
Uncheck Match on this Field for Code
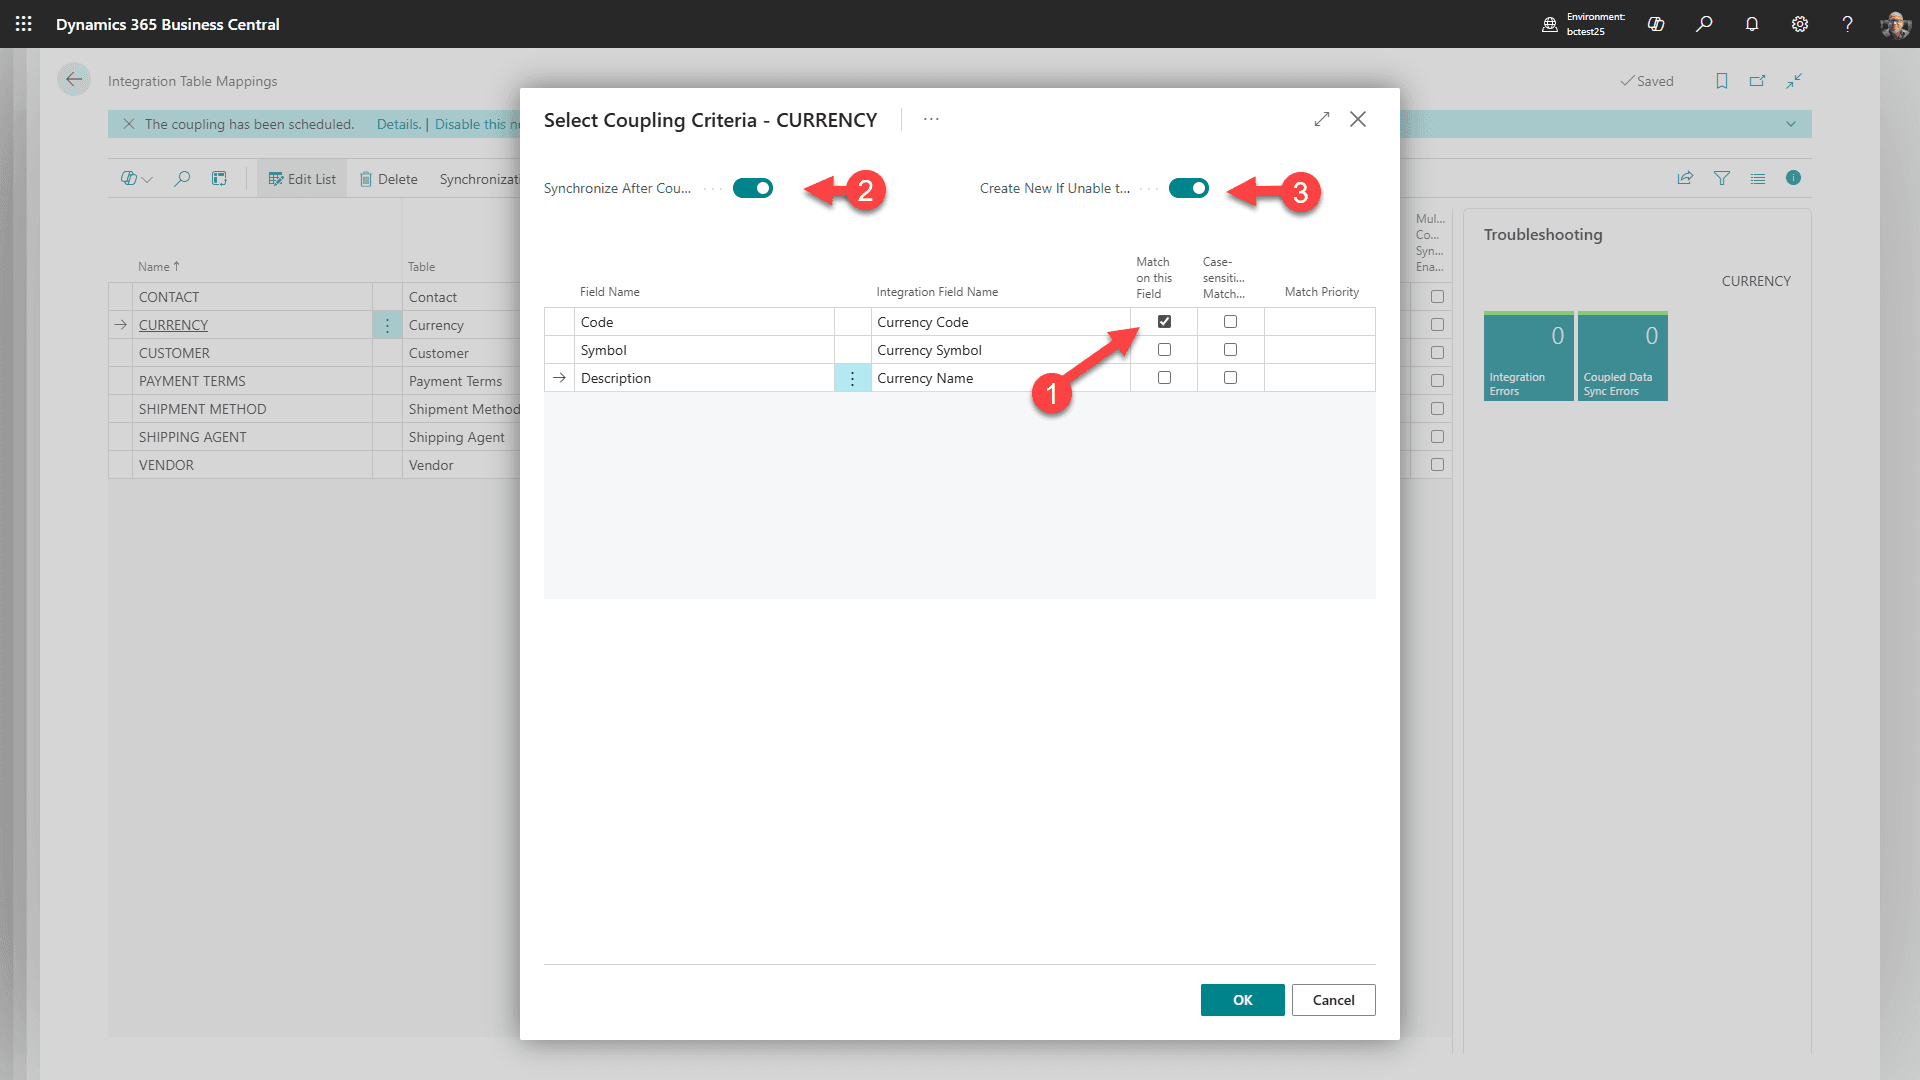point(1164,321)
